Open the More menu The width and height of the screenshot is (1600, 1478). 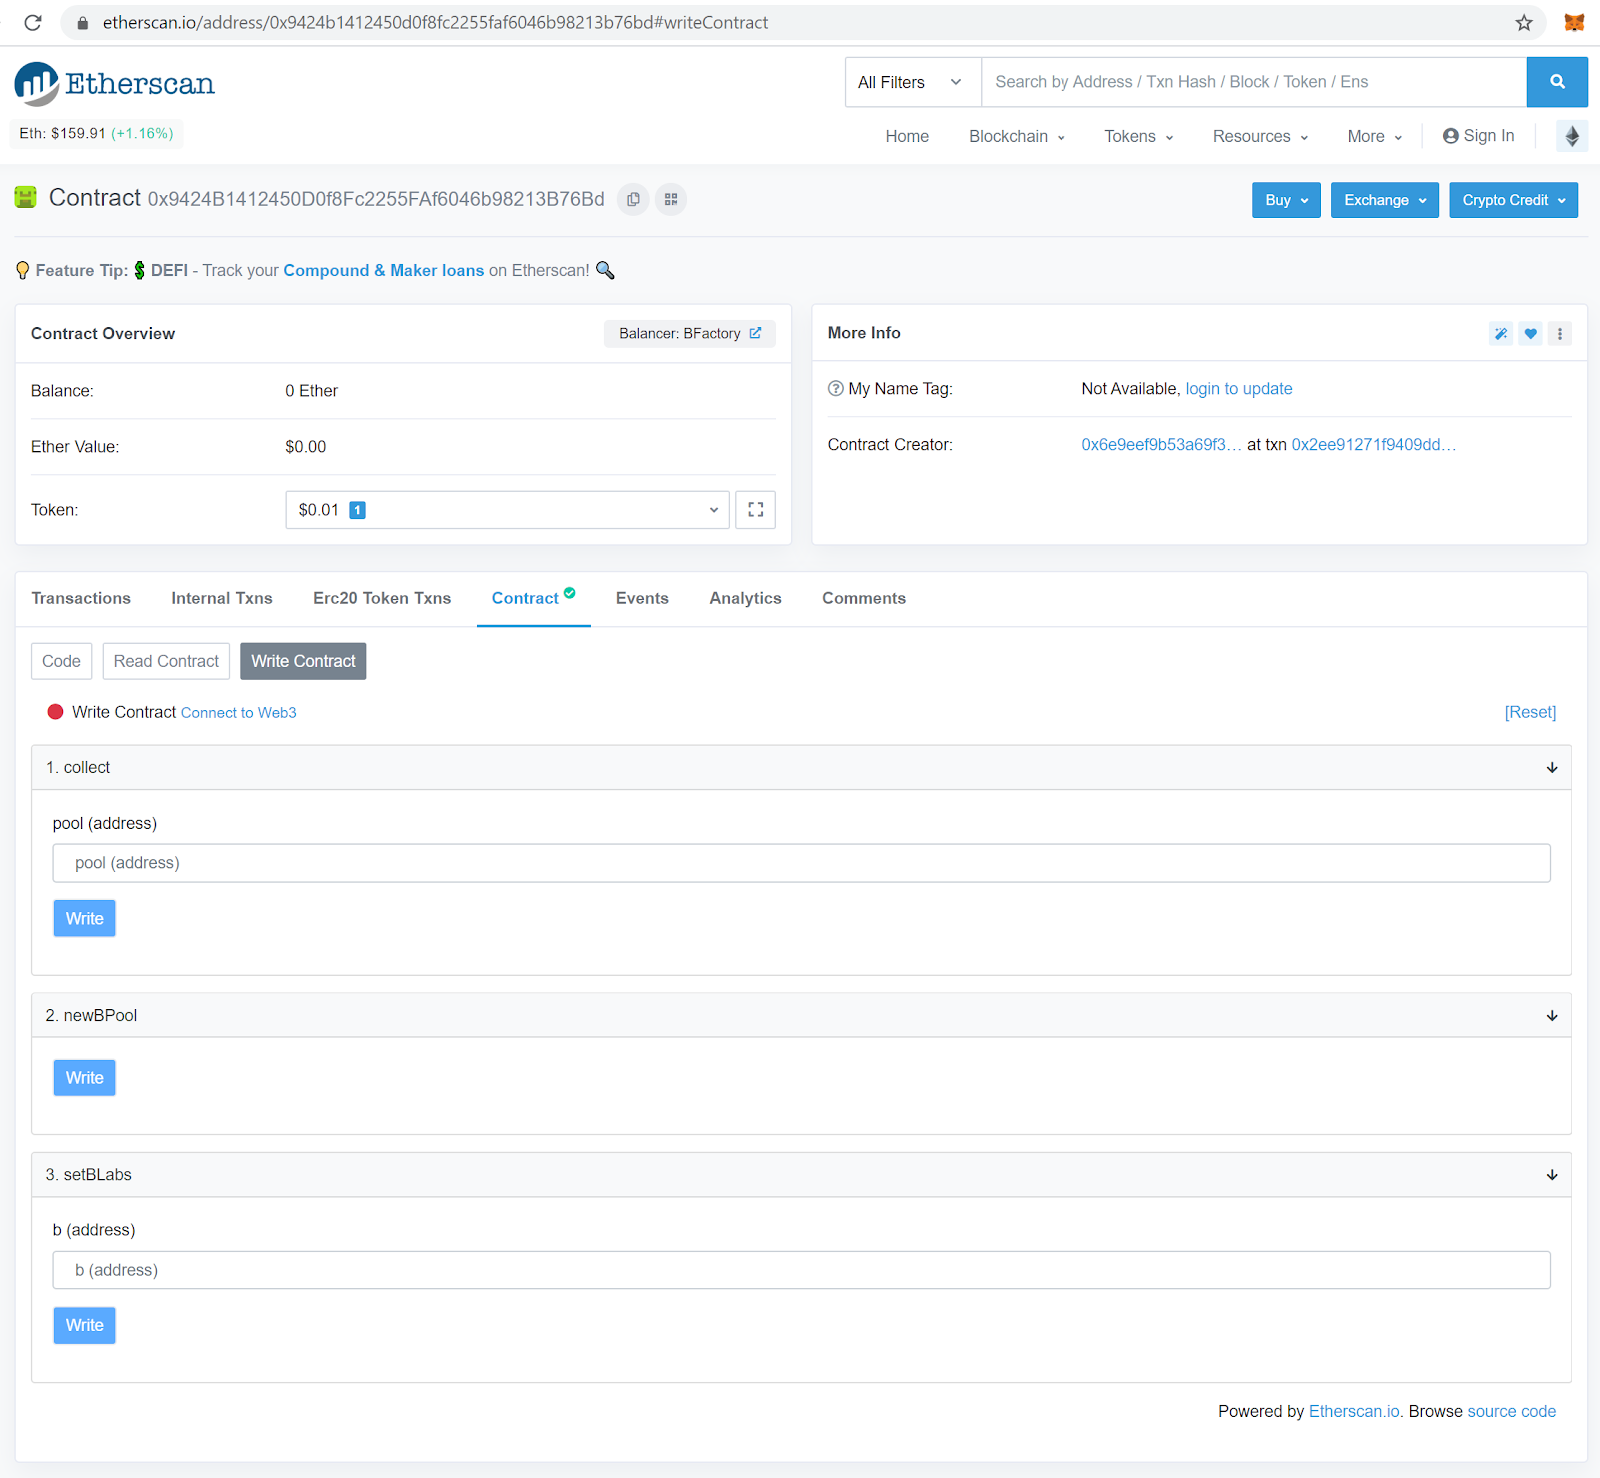(x=1374, y=136)
